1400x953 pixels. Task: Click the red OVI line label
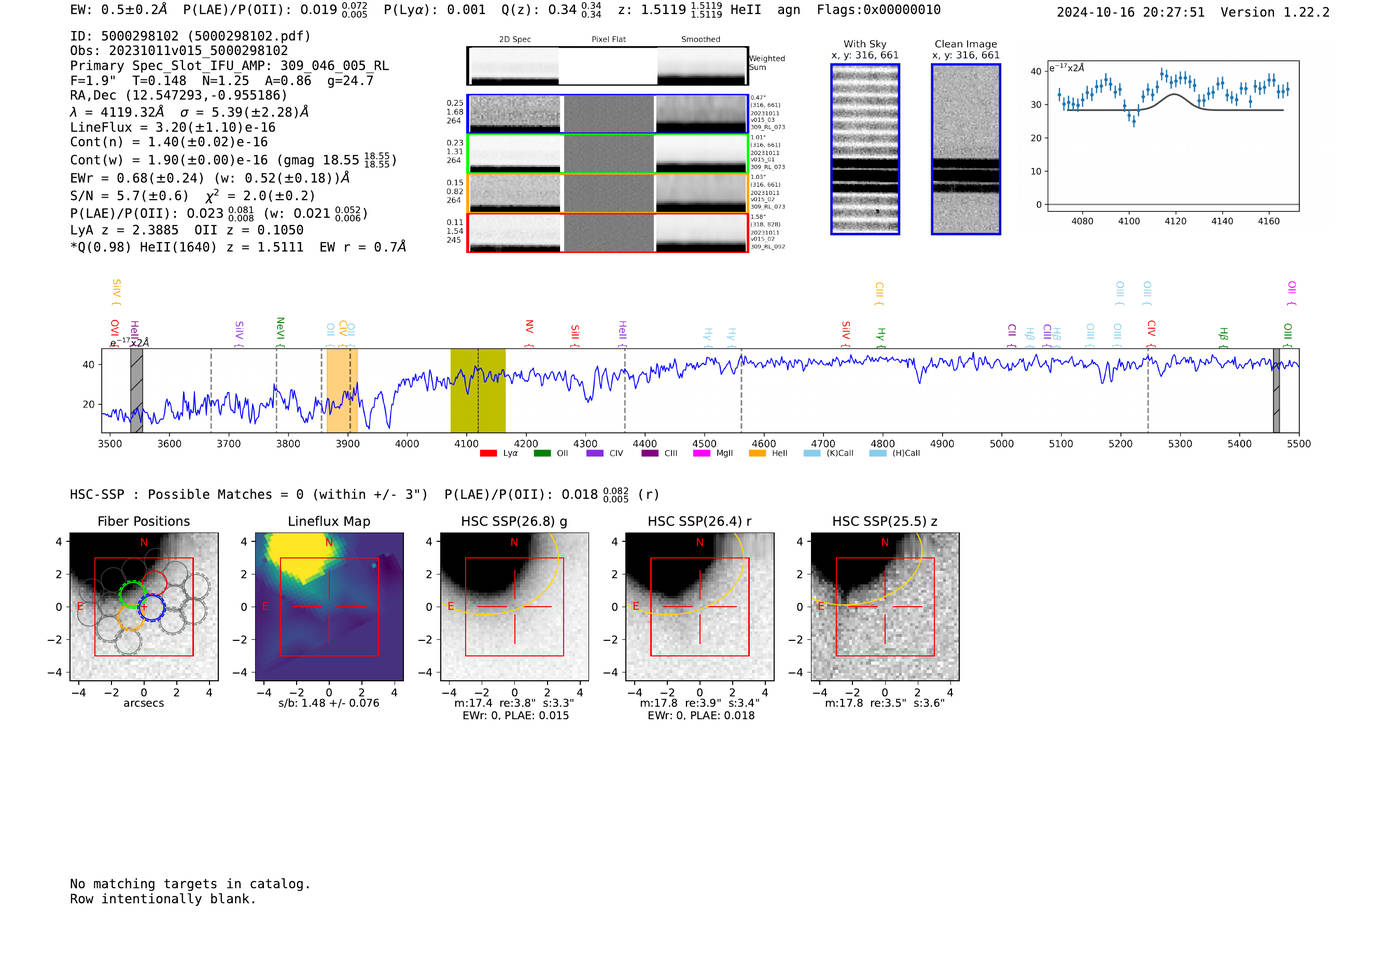point(114,332)
